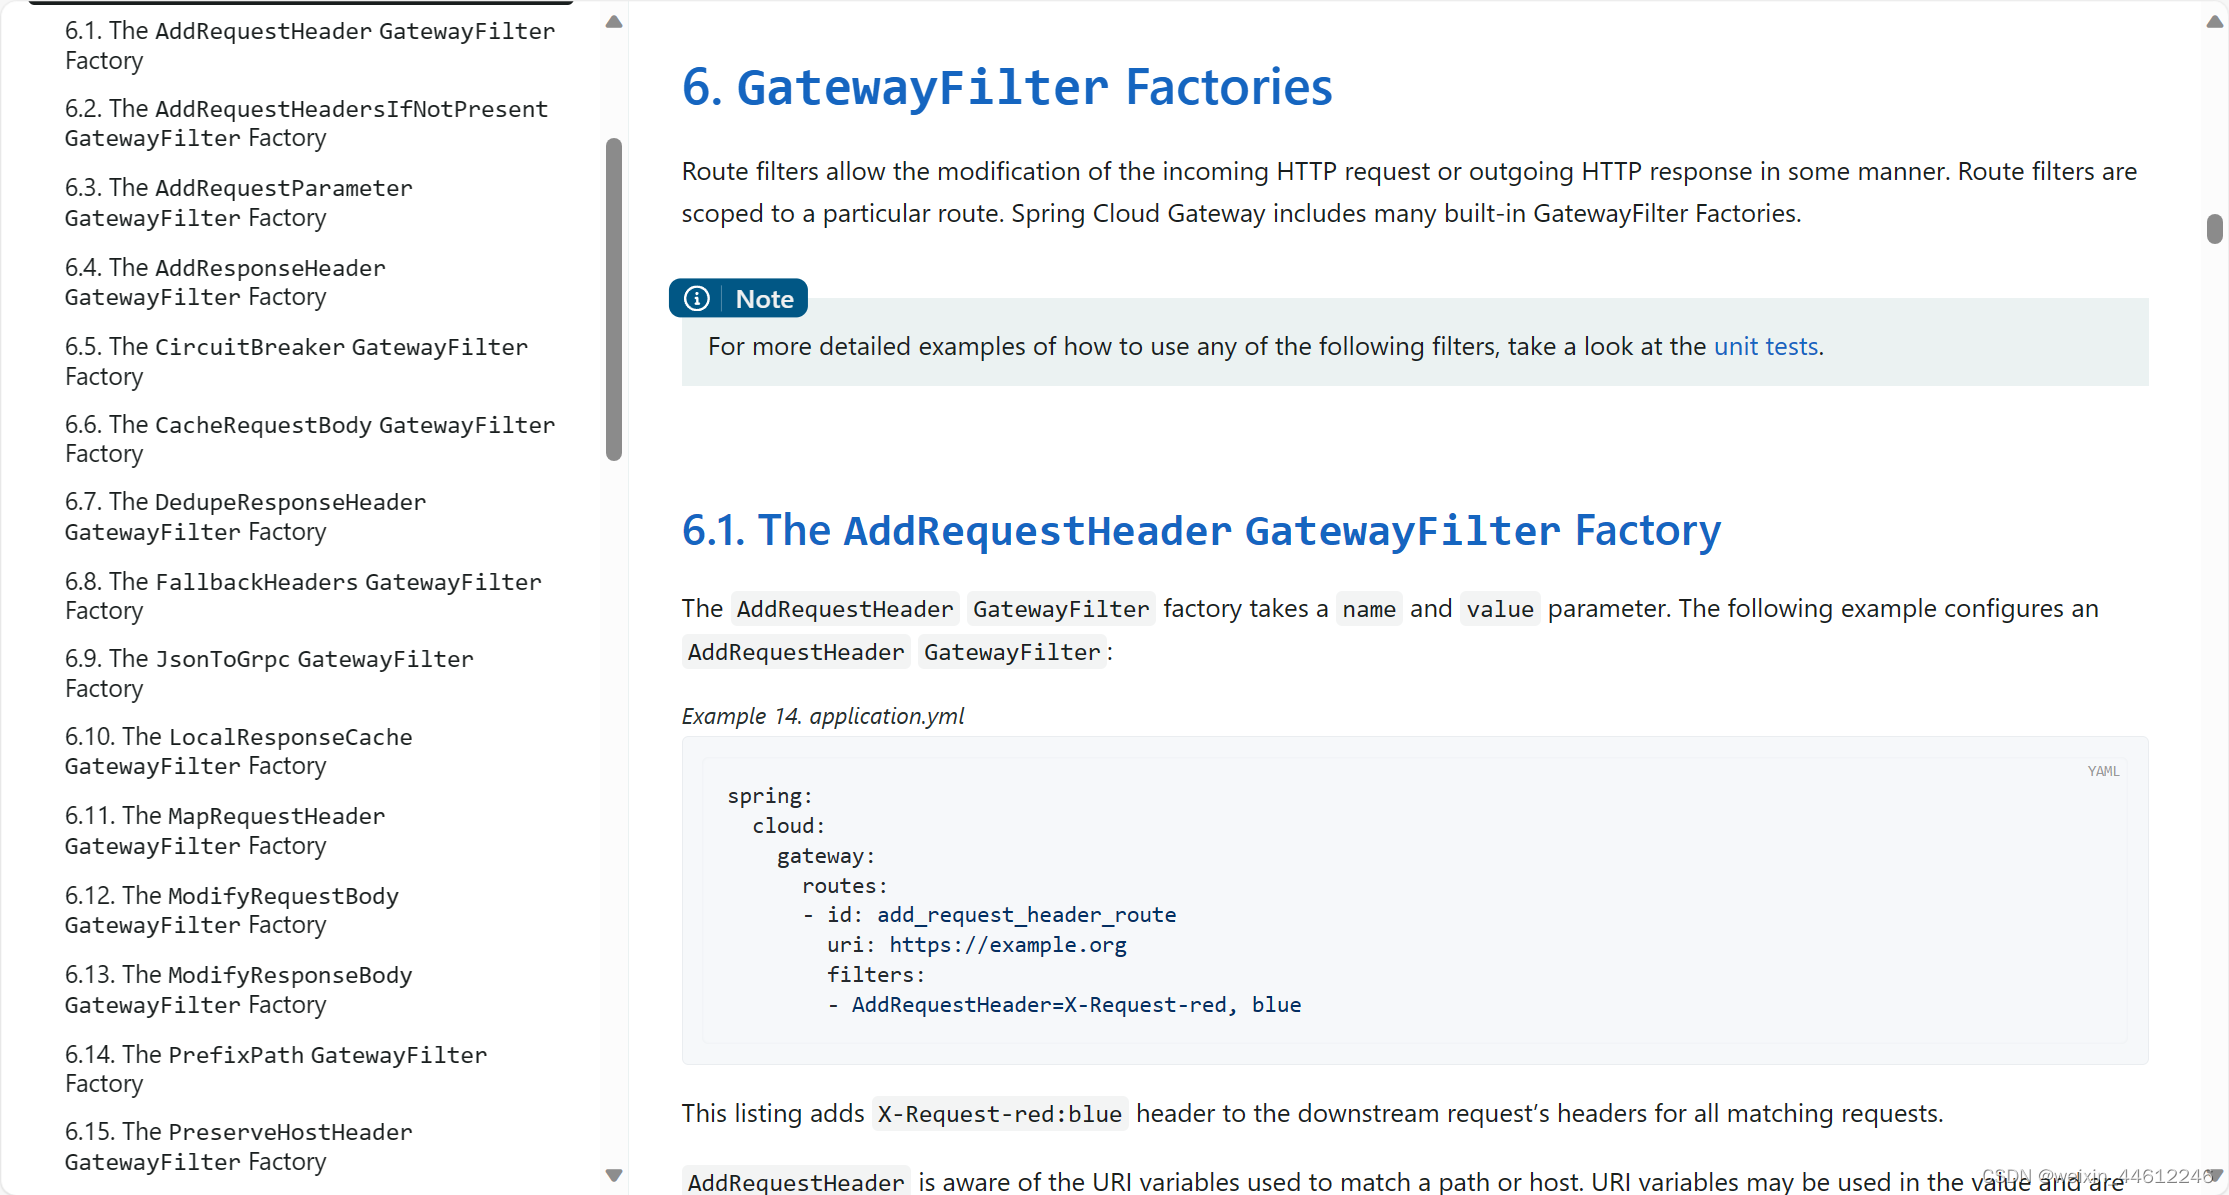Screen dimensions: 2229x1195
Task: Open sidebar entry 6.6 CacheRequestBody
Action: click(x=309, y=439)
